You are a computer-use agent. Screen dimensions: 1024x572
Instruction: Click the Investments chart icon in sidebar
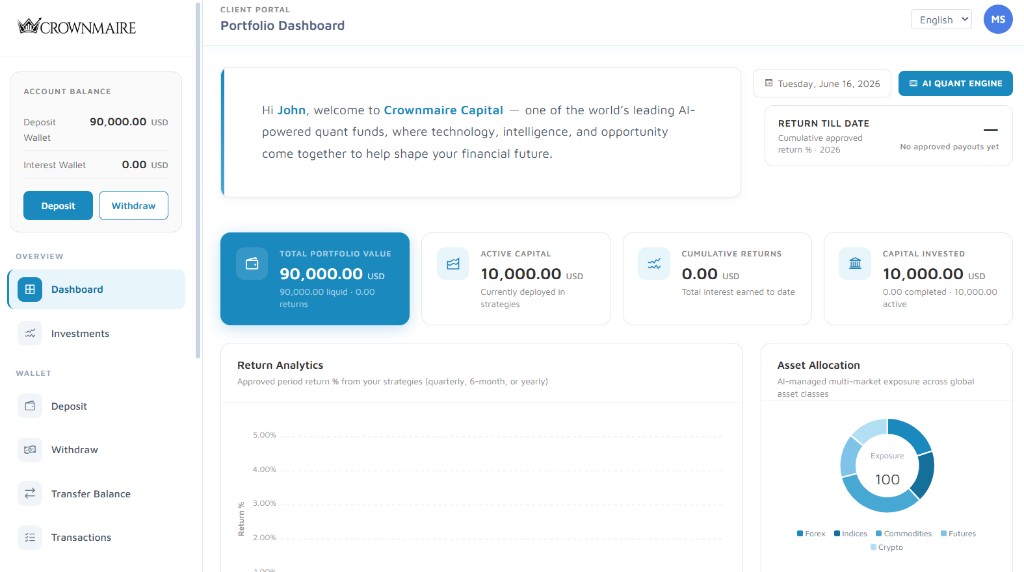click(x=30, y=333)
